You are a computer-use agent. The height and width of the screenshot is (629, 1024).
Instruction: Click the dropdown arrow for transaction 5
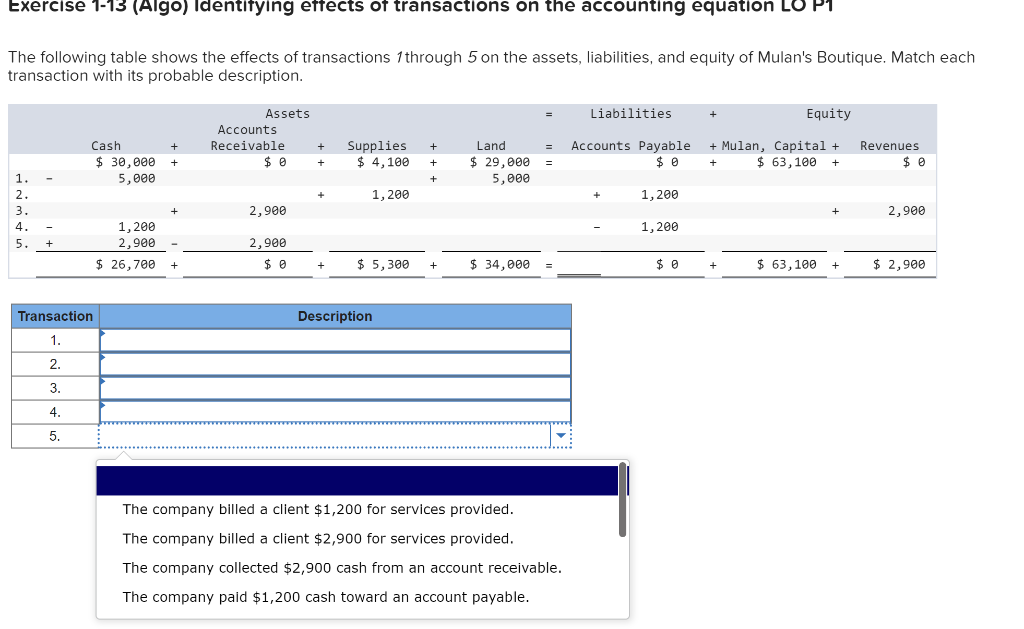click(561, 436)
